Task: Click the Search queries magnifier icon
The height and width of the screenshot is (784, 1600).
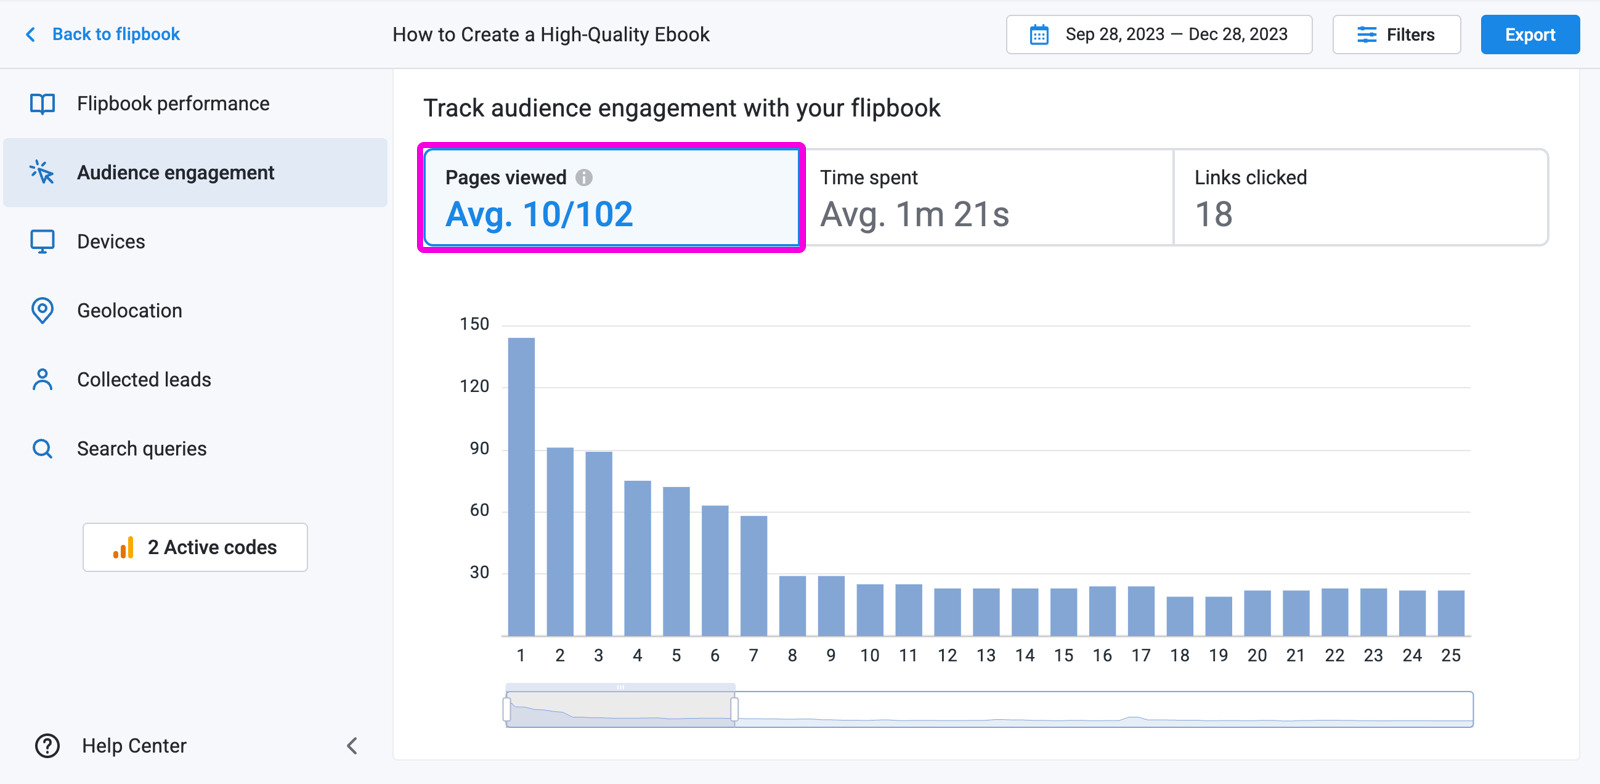Action: (x=42, y=449)
